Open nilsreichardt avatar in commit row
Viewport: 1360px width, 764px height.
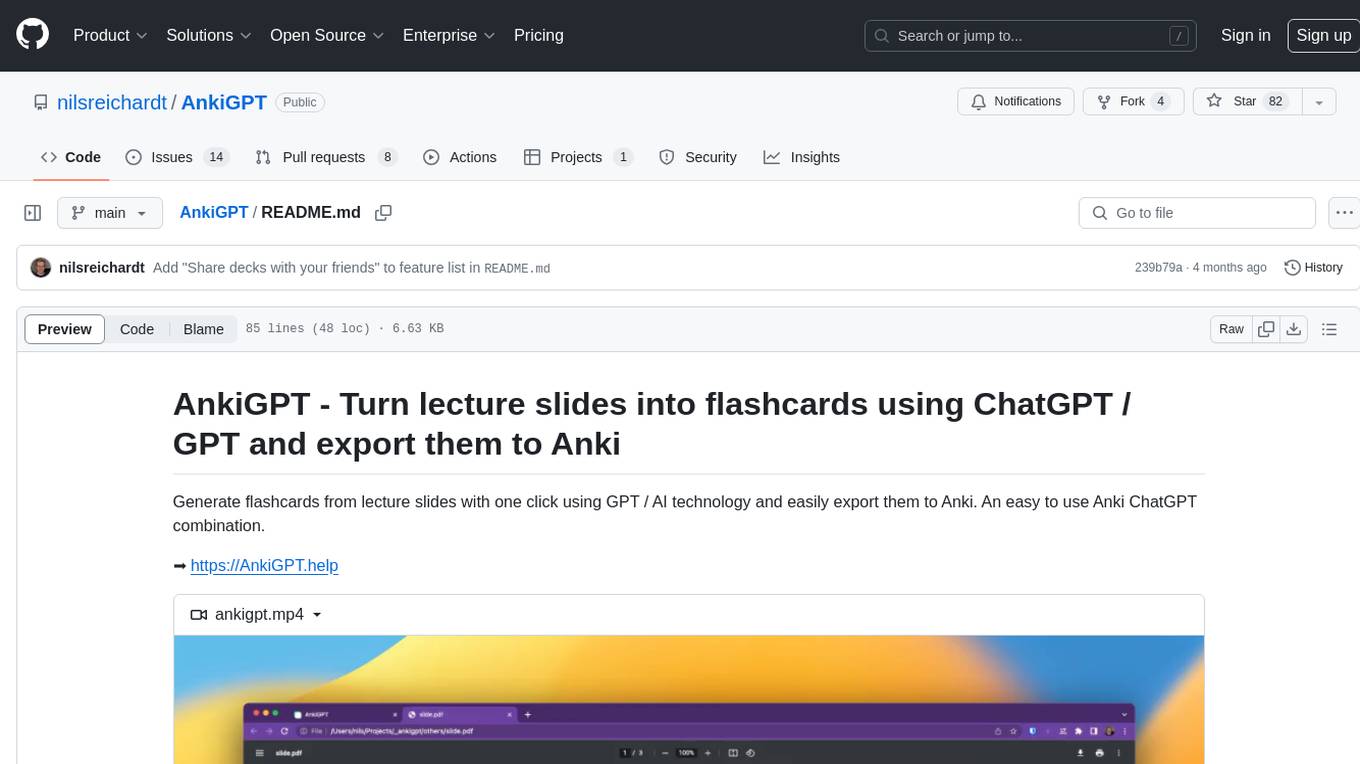(x=41, y=268)
